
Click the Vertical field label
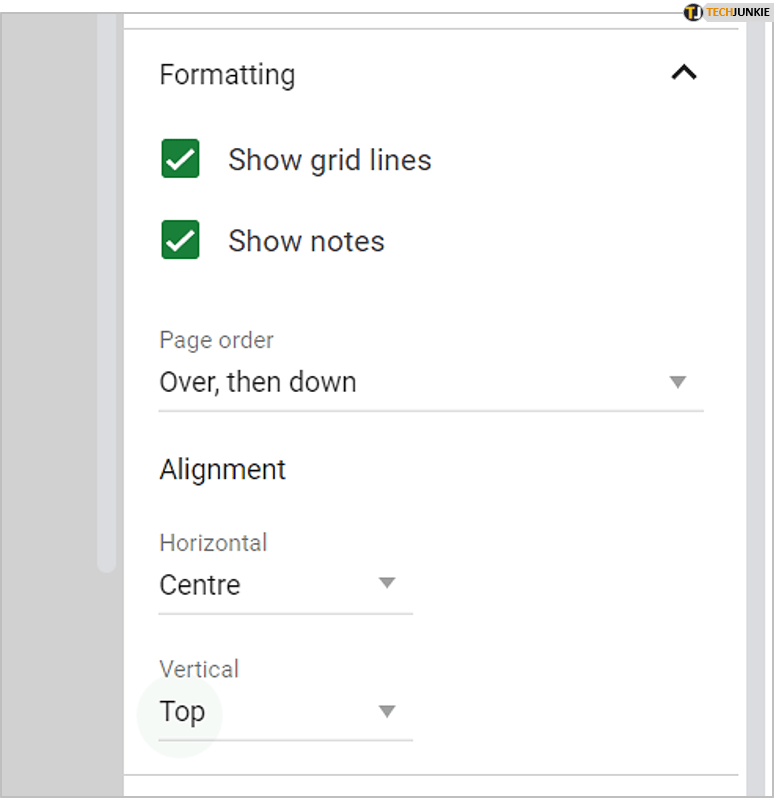[x=199, y=669]
